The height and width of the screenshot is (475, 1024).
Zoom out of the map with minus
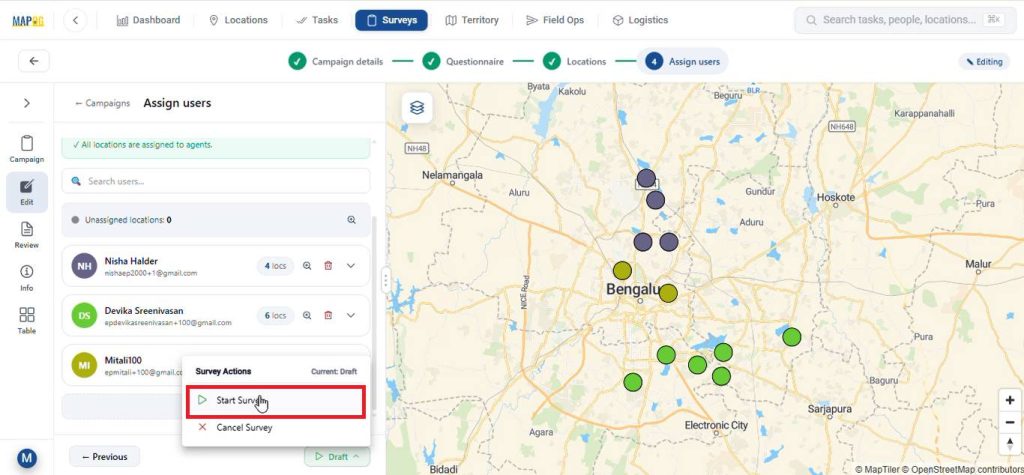[x=1010, y=421]
